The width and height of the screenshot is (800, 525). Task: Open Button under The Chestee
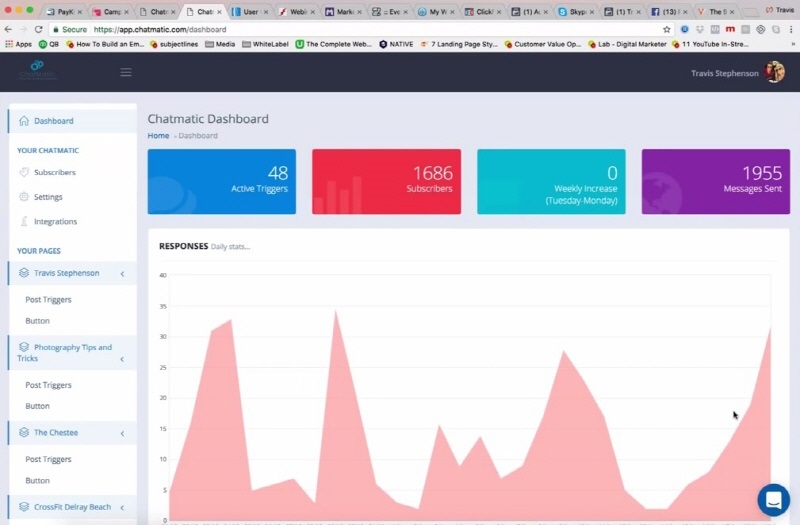point(38,481)
